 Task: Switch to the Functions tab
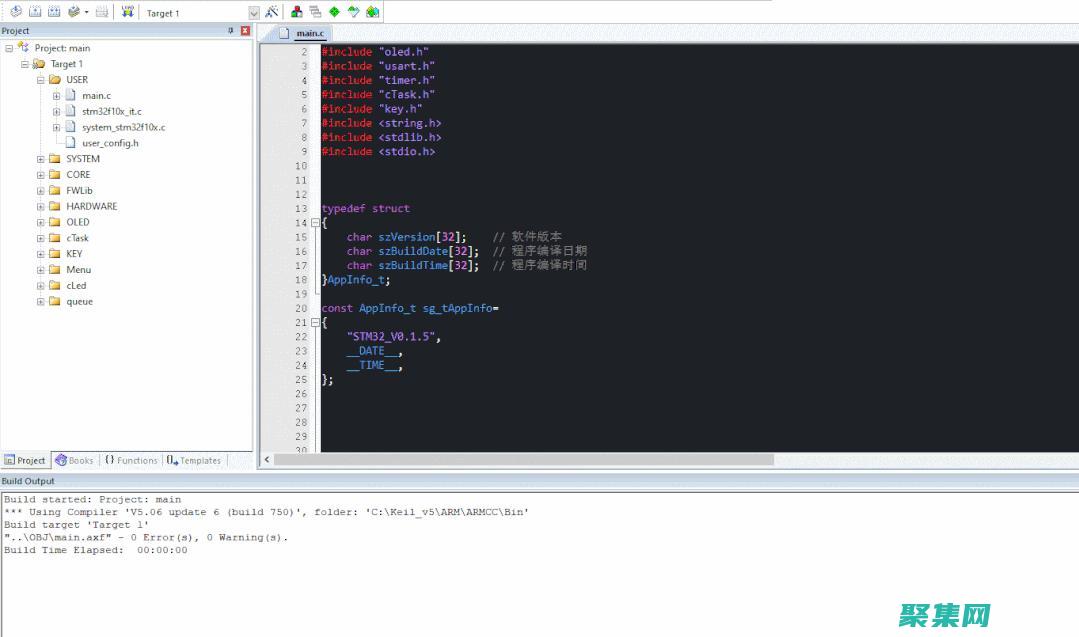pyautogui.click(x=131, y=460)
